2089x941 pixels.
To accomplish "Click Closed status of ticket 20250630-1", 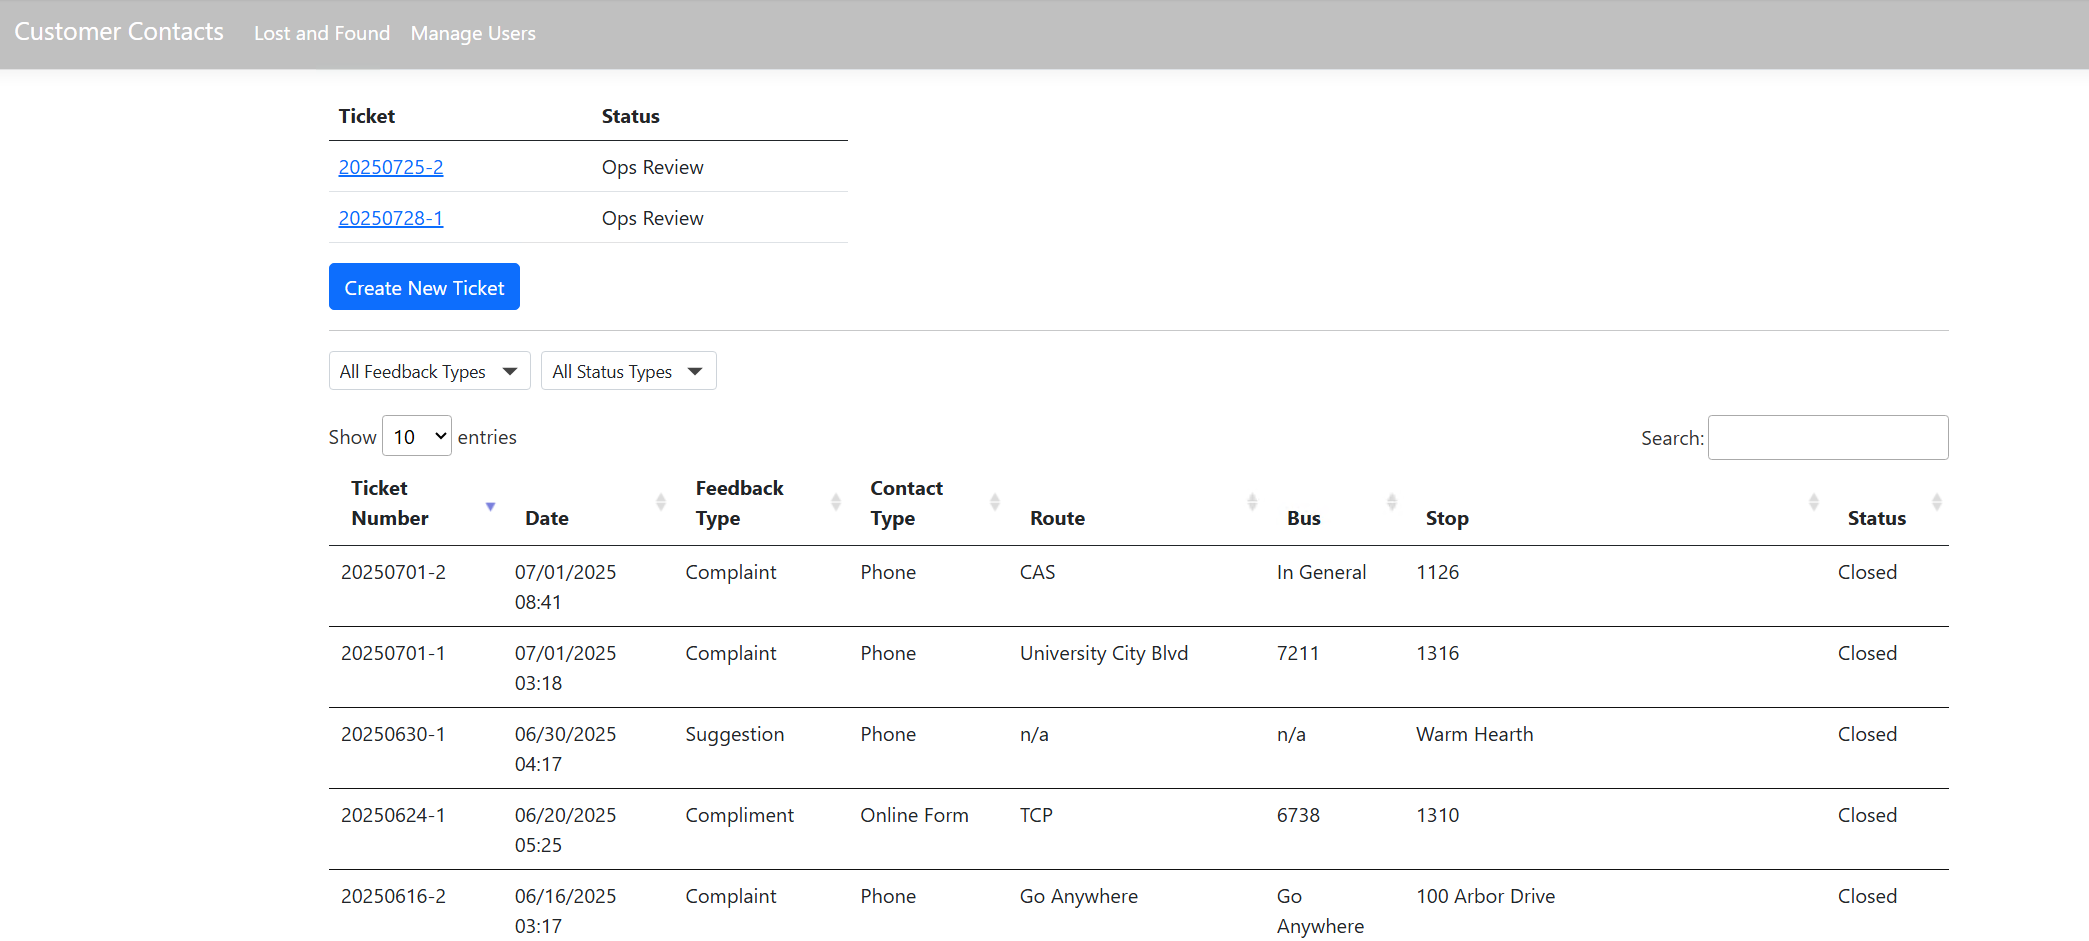I will pos(1867,734).
